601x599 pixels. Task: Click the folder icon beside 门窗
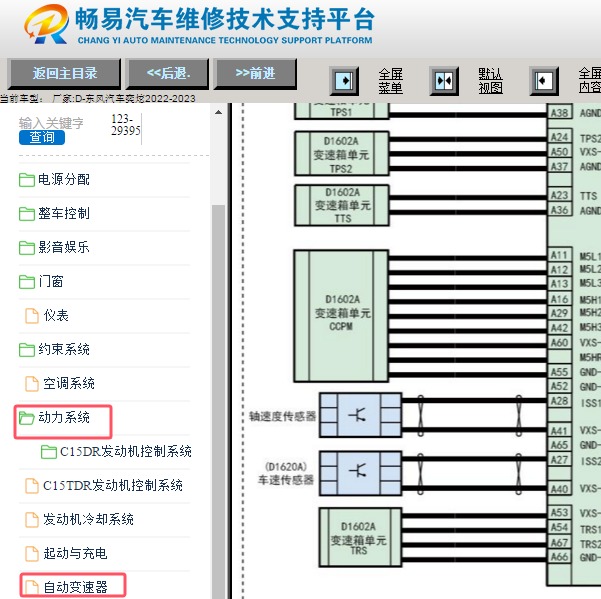26,282
